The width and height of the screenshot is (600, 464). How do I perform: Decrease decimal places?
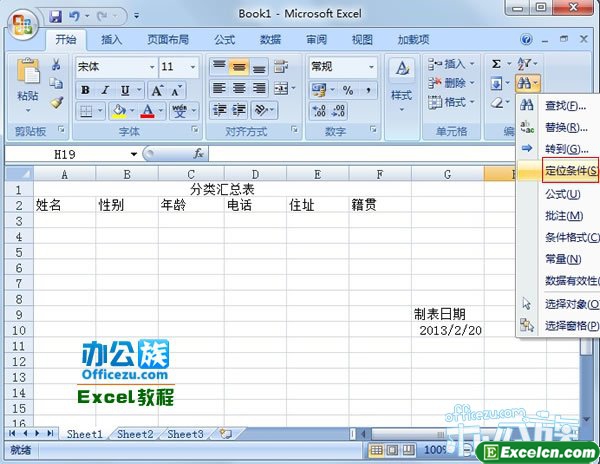pyautogui.click(x=338, y=111)
